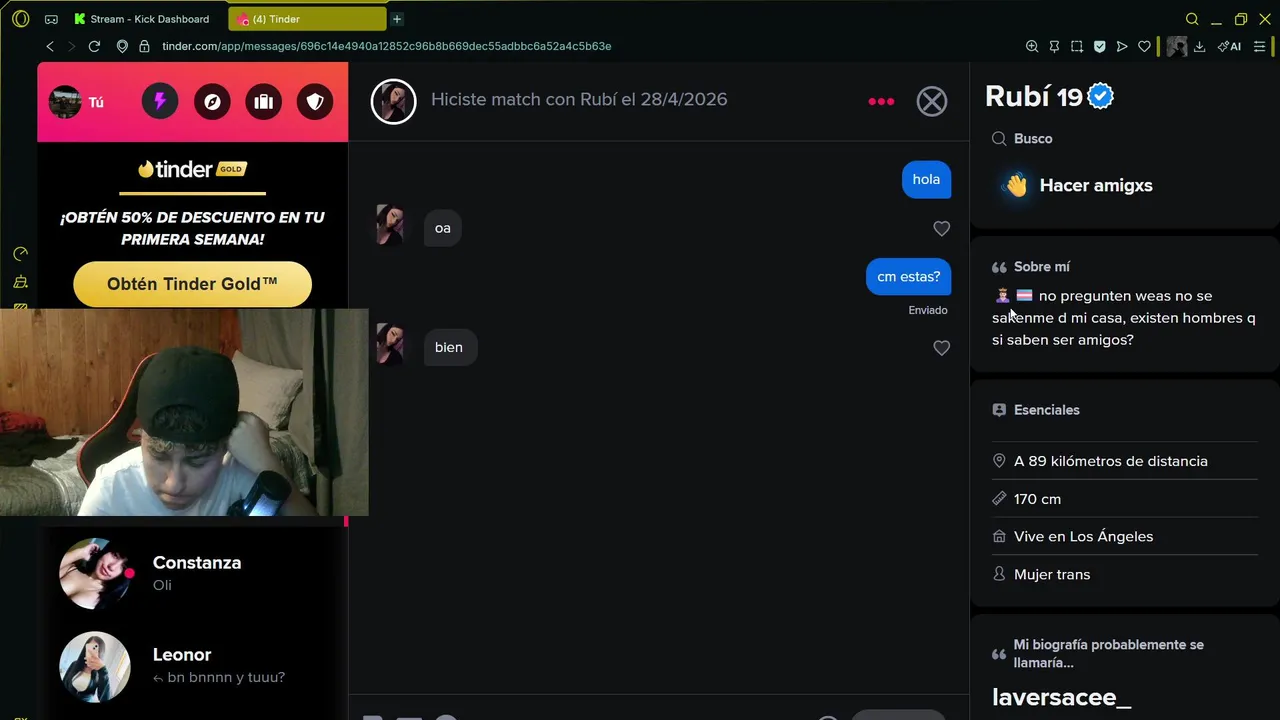
Task: Click the 170 cm height row
Action: pos(1125,499)
